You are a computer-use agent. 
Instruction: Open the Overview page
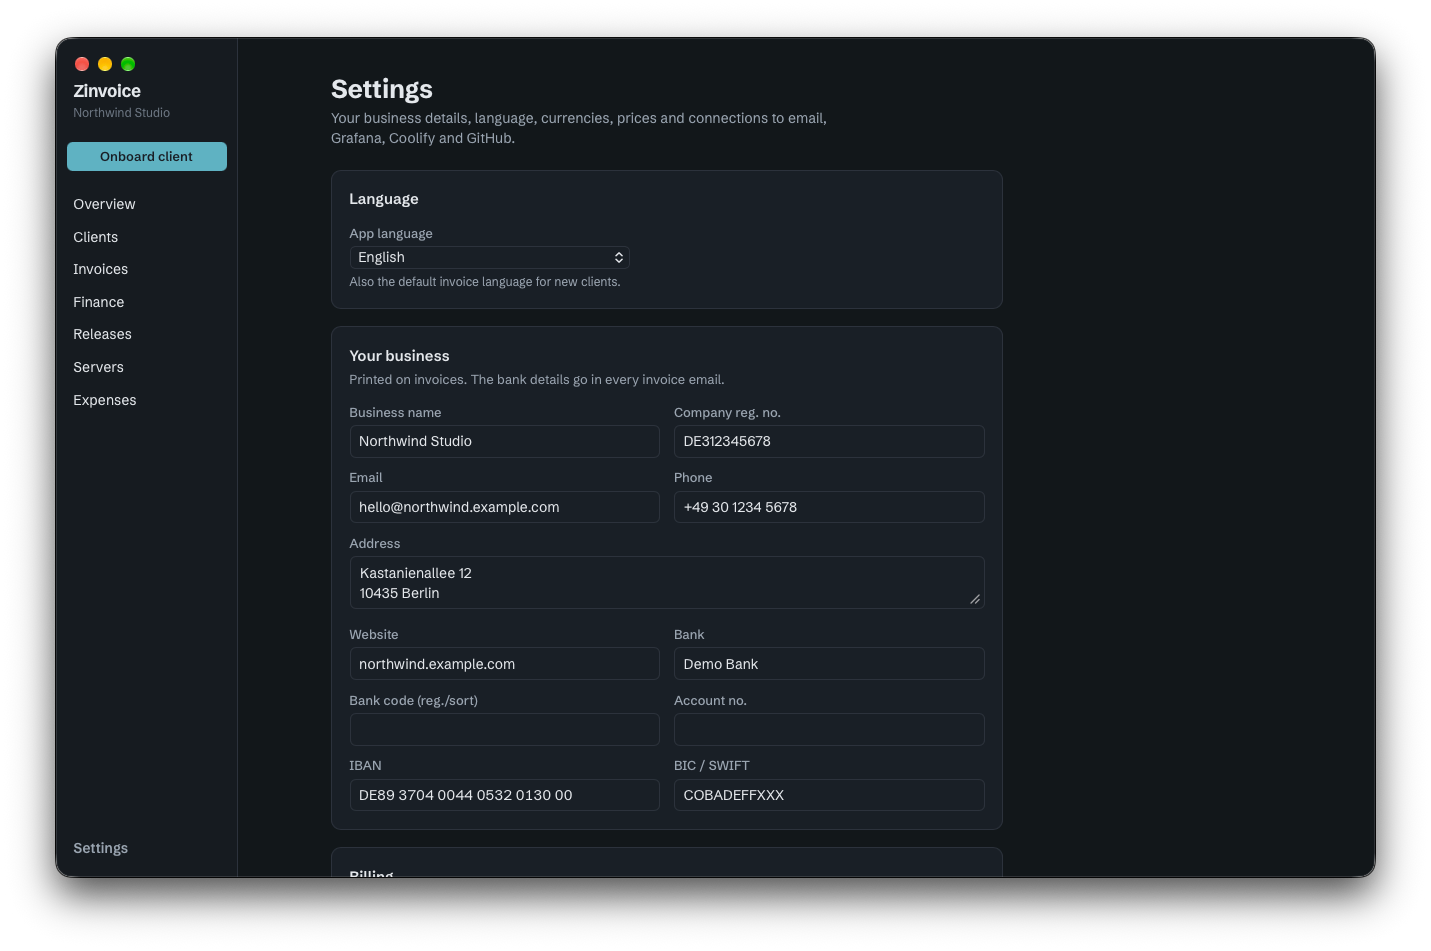point(104,204)
